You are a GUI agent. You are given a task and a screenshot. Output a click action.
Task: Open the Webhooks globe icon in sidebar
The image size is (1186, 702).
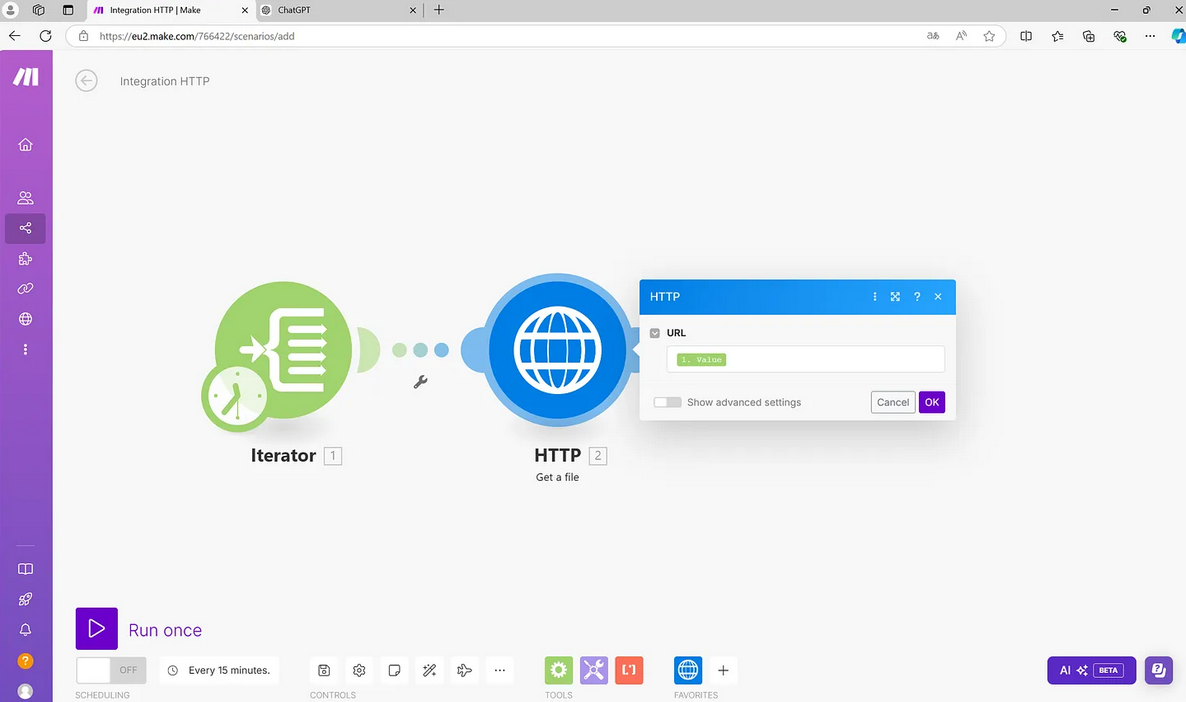point(25,318)
